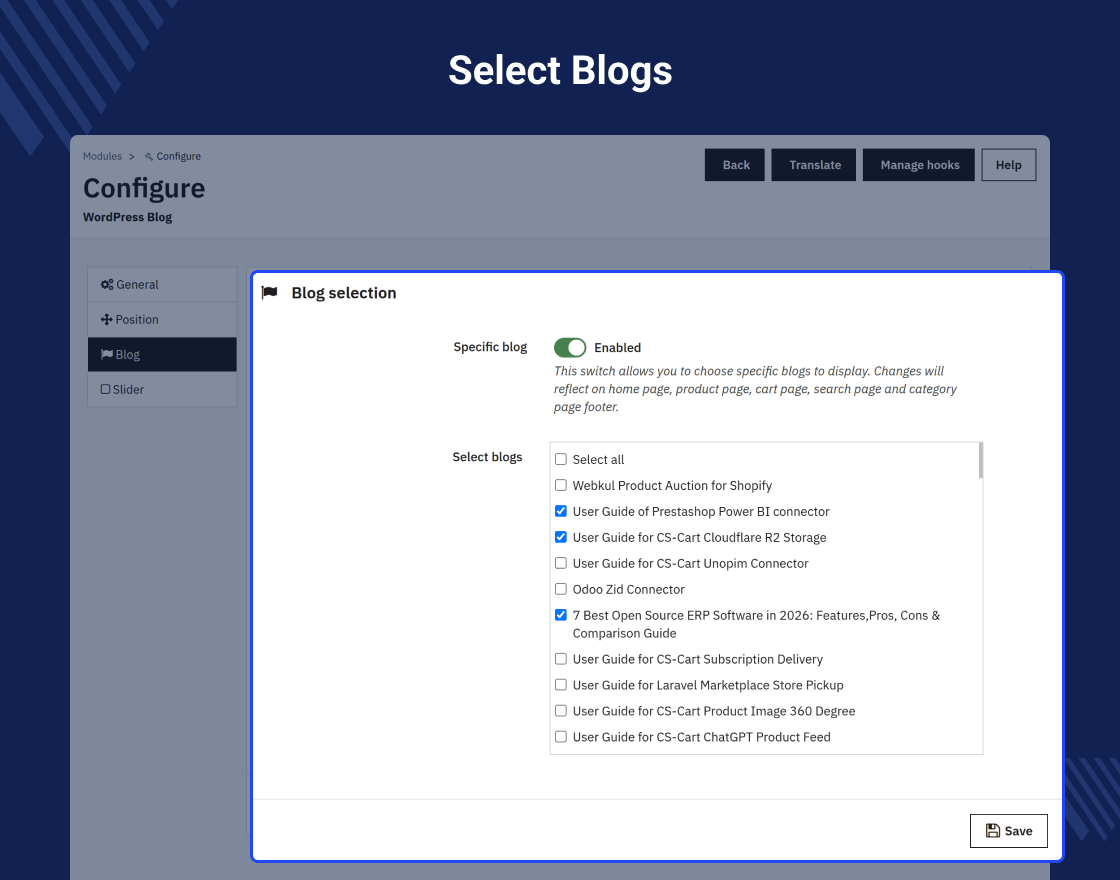
Task: Open the Slider settings tab
Action: [x=162, y=389]
